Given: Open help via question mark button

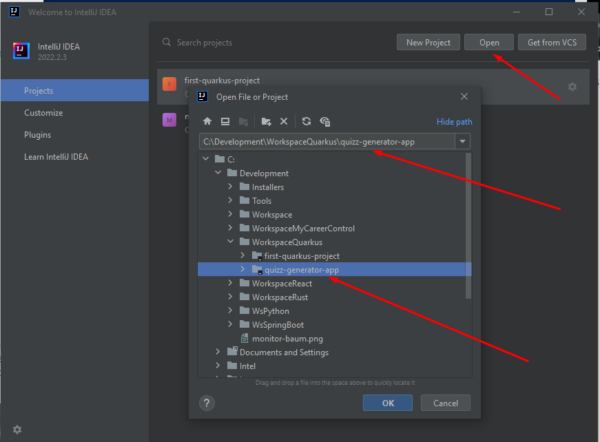Looking at the screenshot, I should [x=207, y=403].
